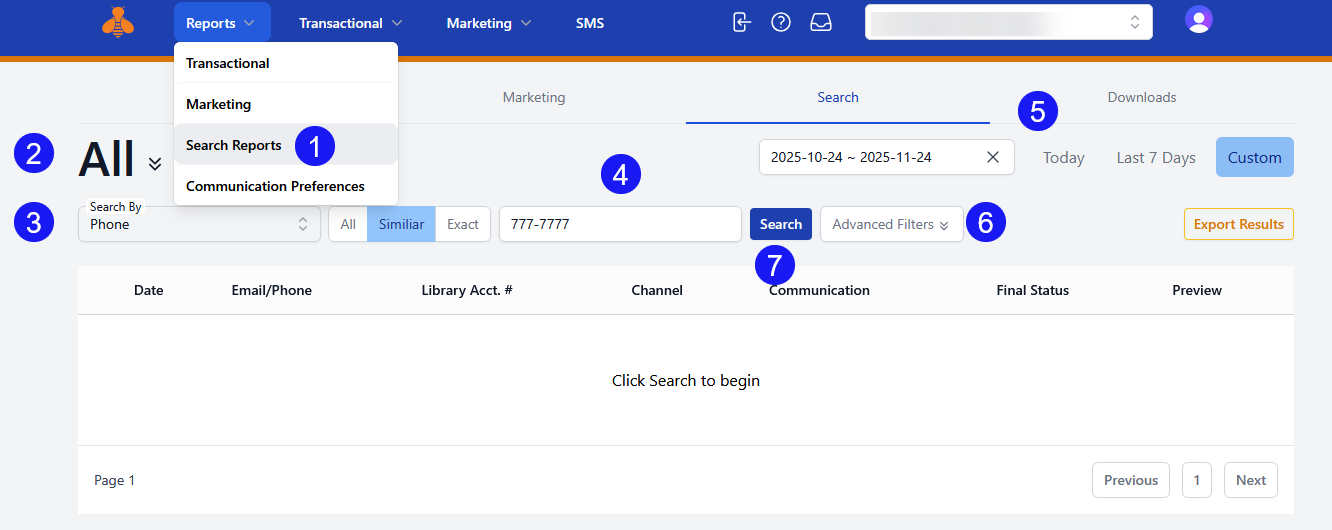Screen dimensions: 1332x530
Task: Click the search term input field
Action: (x=620, y=224)
